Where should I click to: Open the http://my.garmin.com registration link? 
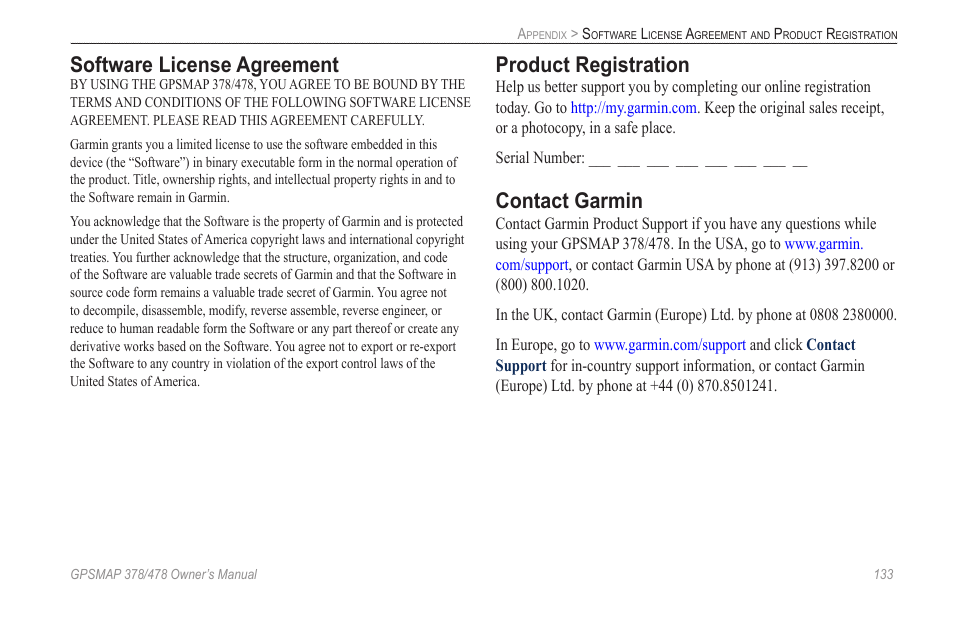tap(633, 108)
